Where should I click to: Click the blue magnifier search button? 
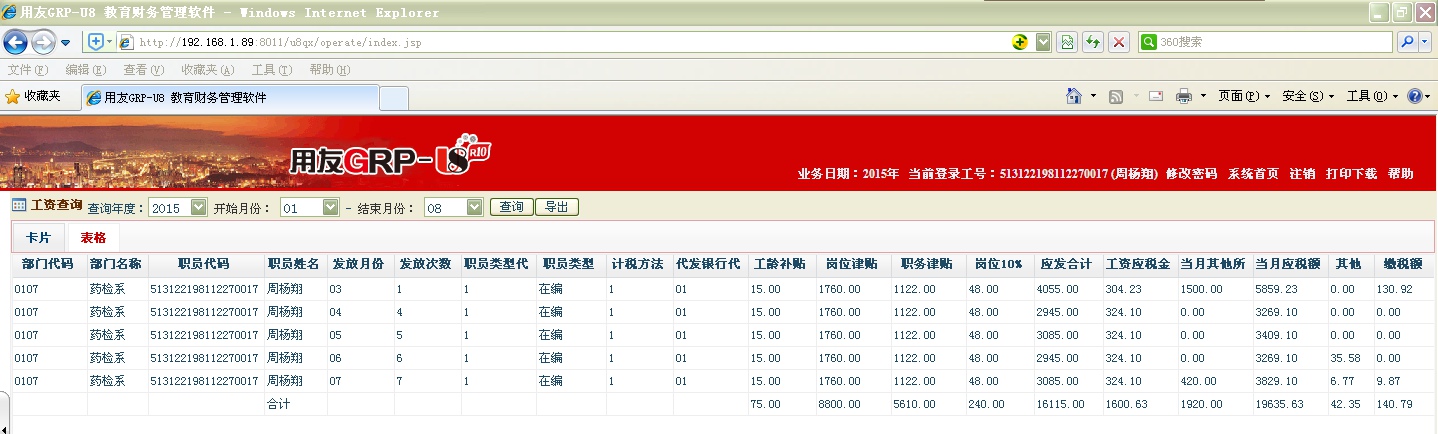[x=1407, y=42]
